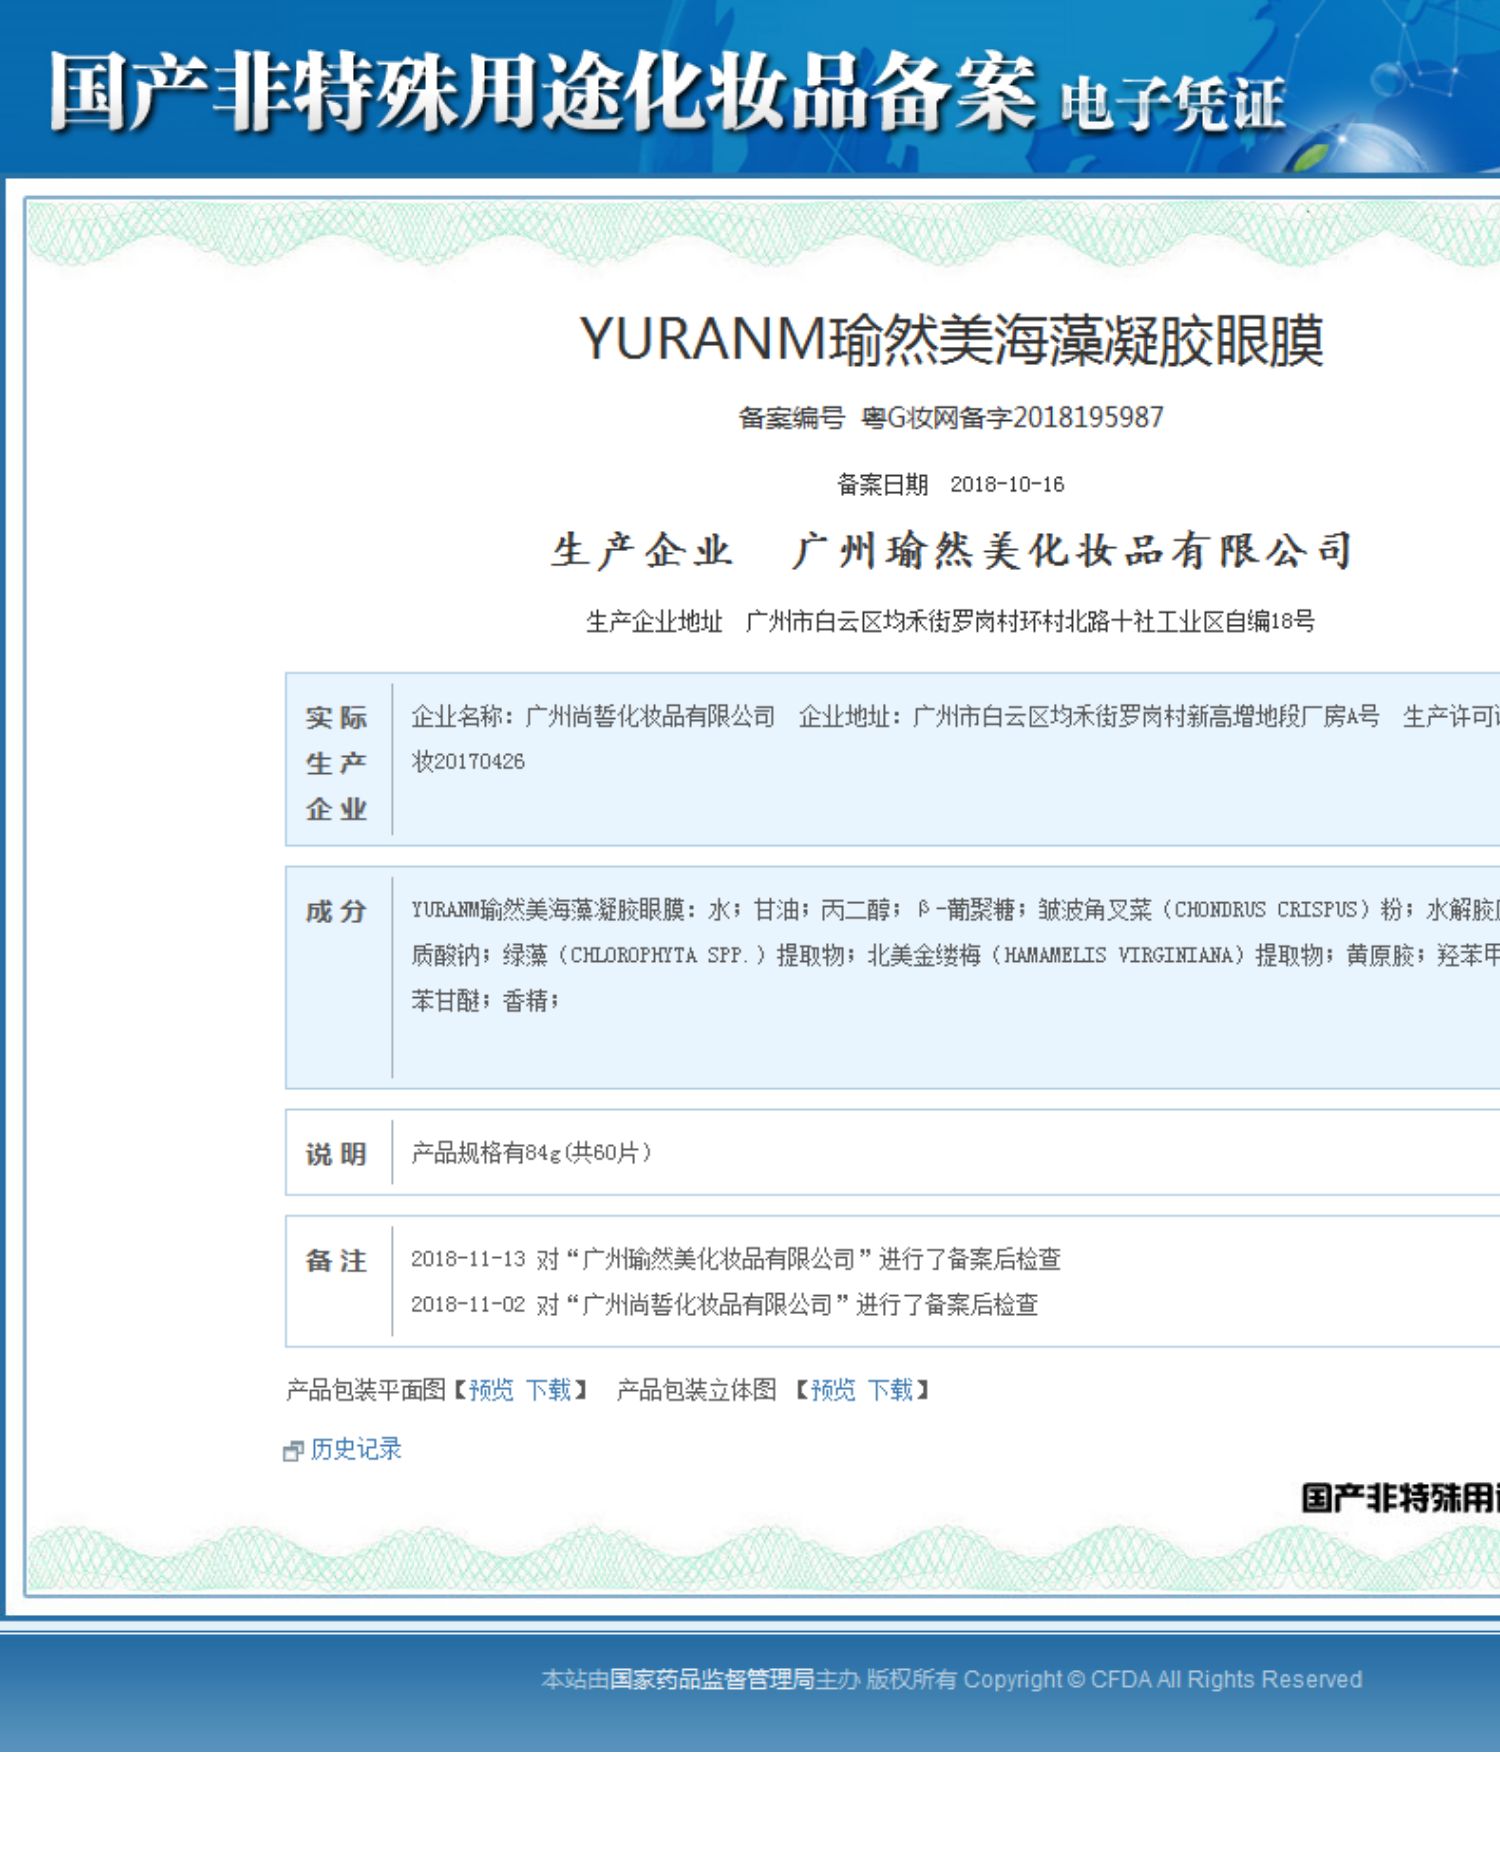Click the filing number 粤G妆网备字2018195987
This screenshot has height=1853, width=1500.
pos(1012,417)
